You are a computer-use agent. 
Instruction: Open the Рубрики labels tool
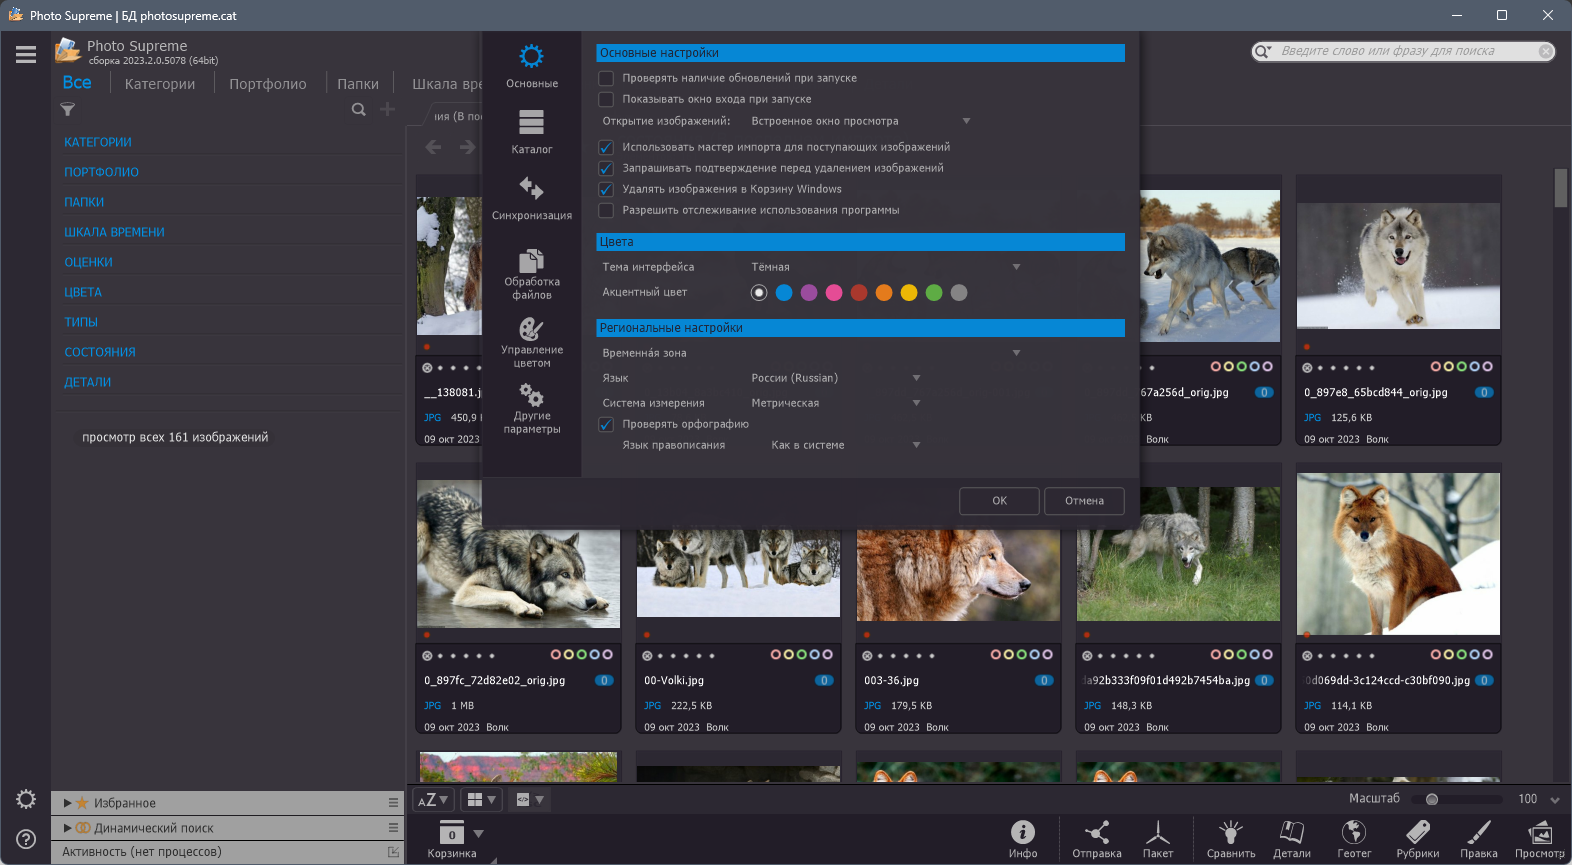[1418, 840]
